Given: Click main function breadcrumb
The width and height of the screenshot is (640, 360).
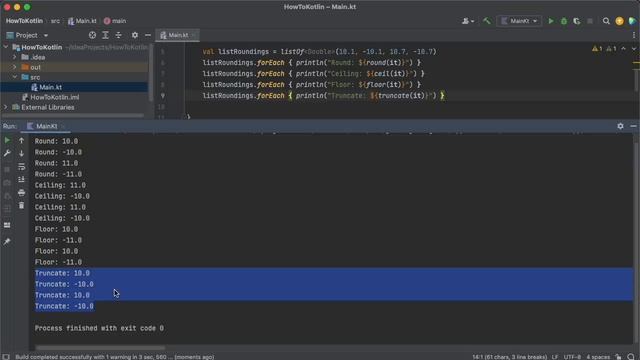Looking at the screenshot, I should pyautogui.click(x=115, y=21).
